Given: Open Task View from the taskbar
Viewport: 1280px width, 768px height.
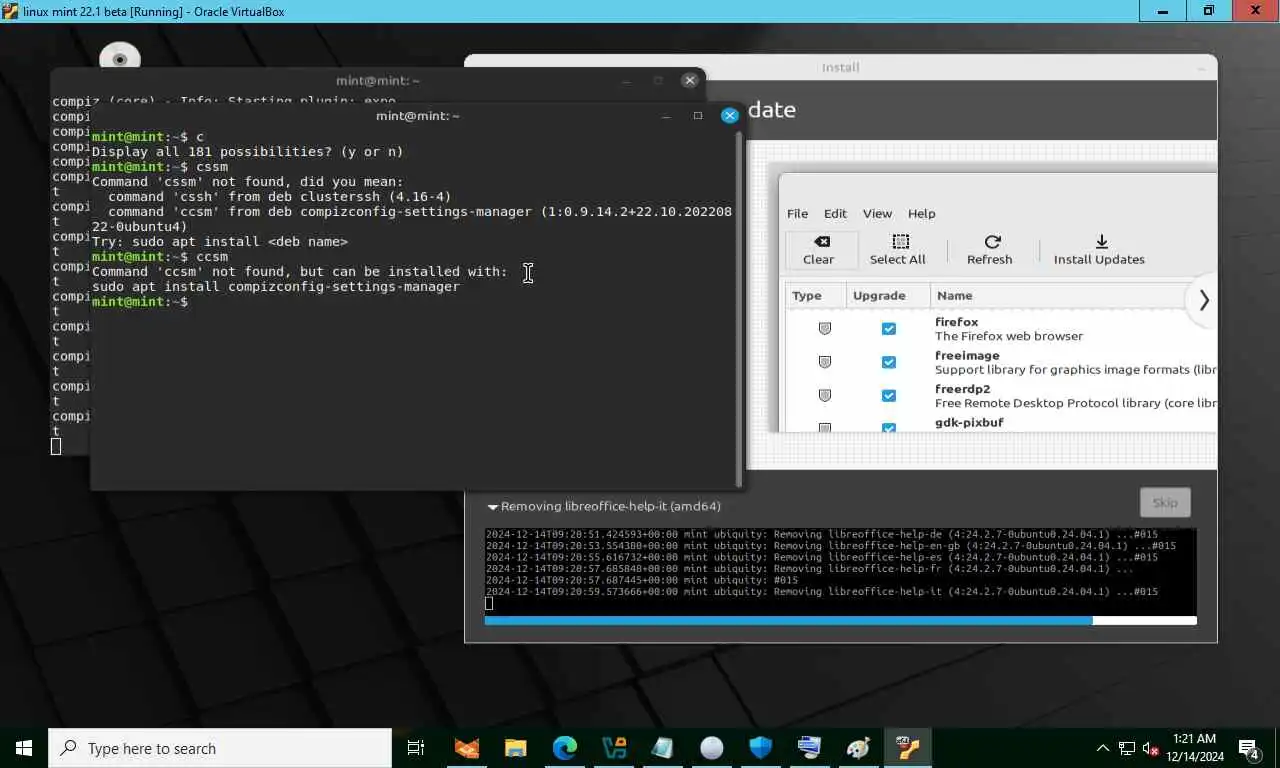Looking at the screenshot, I should [x=416, y=748].
